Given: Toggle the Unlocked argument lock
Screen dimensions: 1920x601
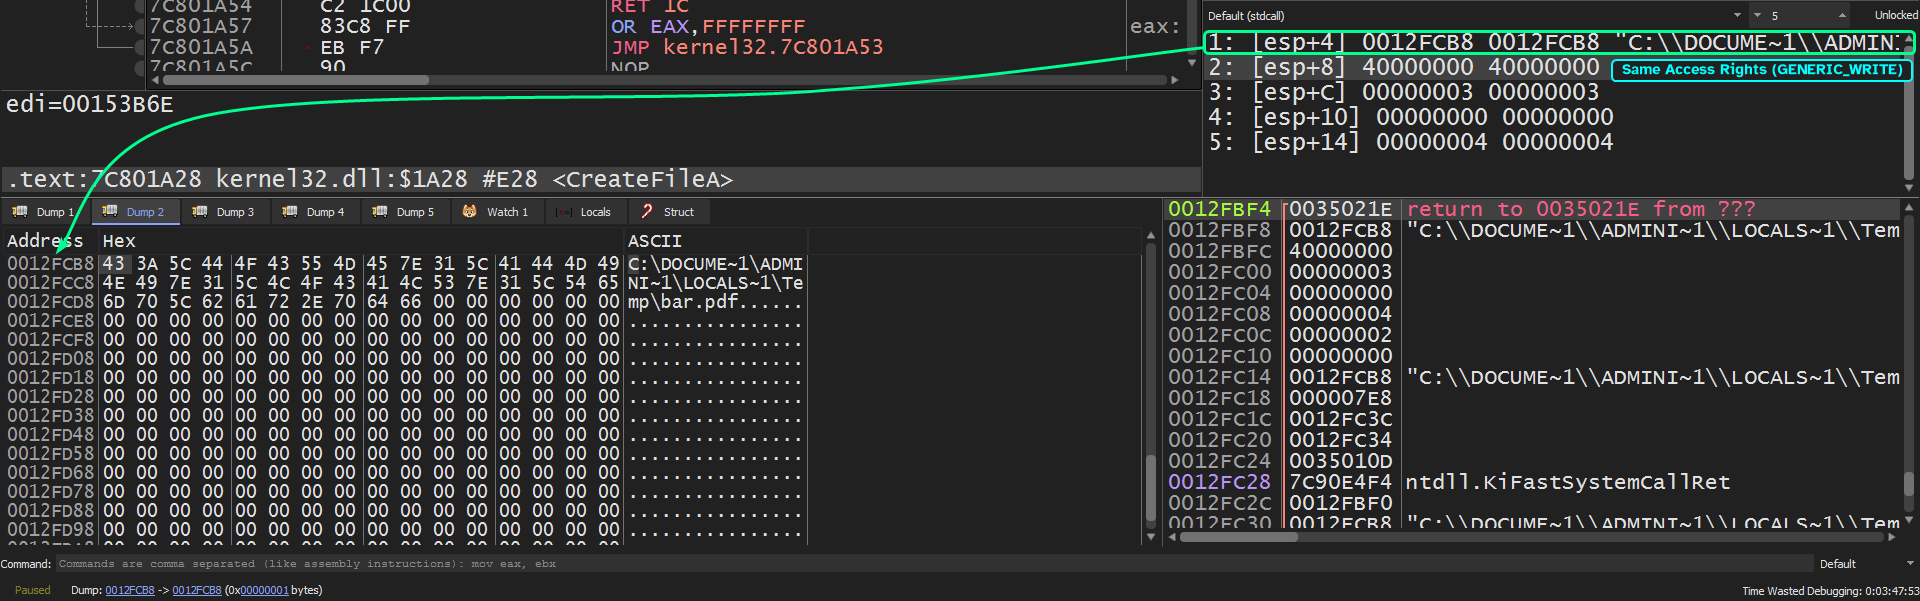Looking at the screenshot, I should [x=1895, y=15].
